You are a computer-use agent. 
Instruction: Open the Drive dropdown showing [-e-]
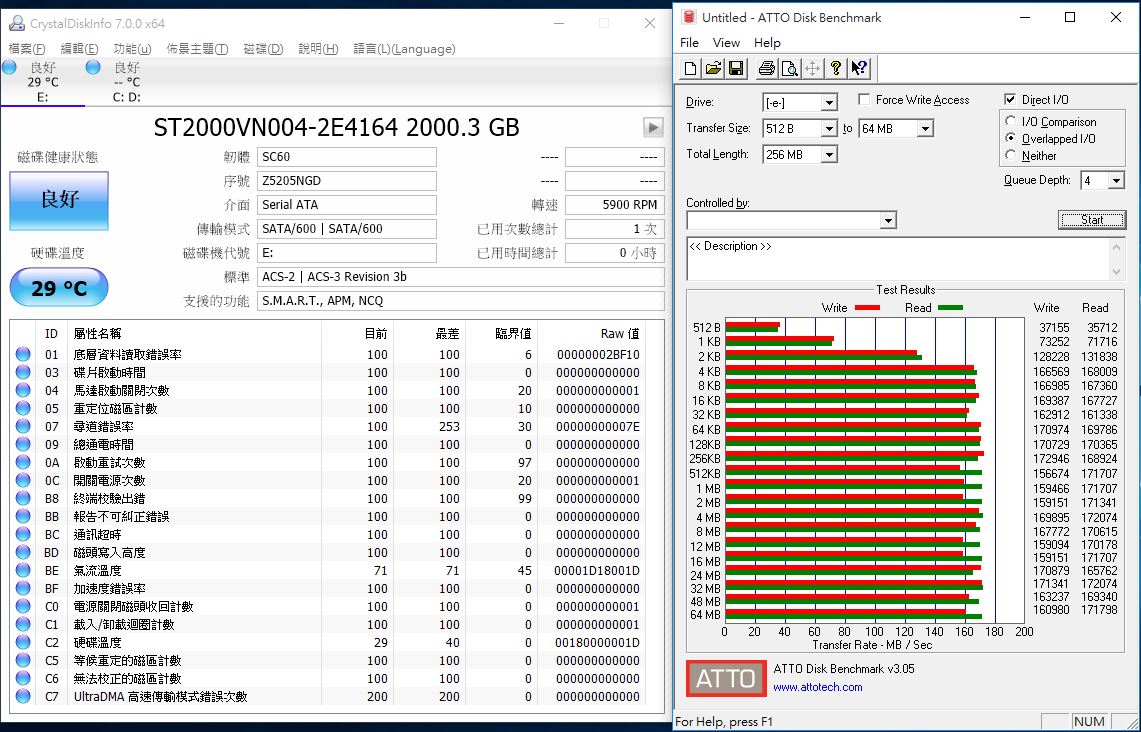(x=829, y=103)
